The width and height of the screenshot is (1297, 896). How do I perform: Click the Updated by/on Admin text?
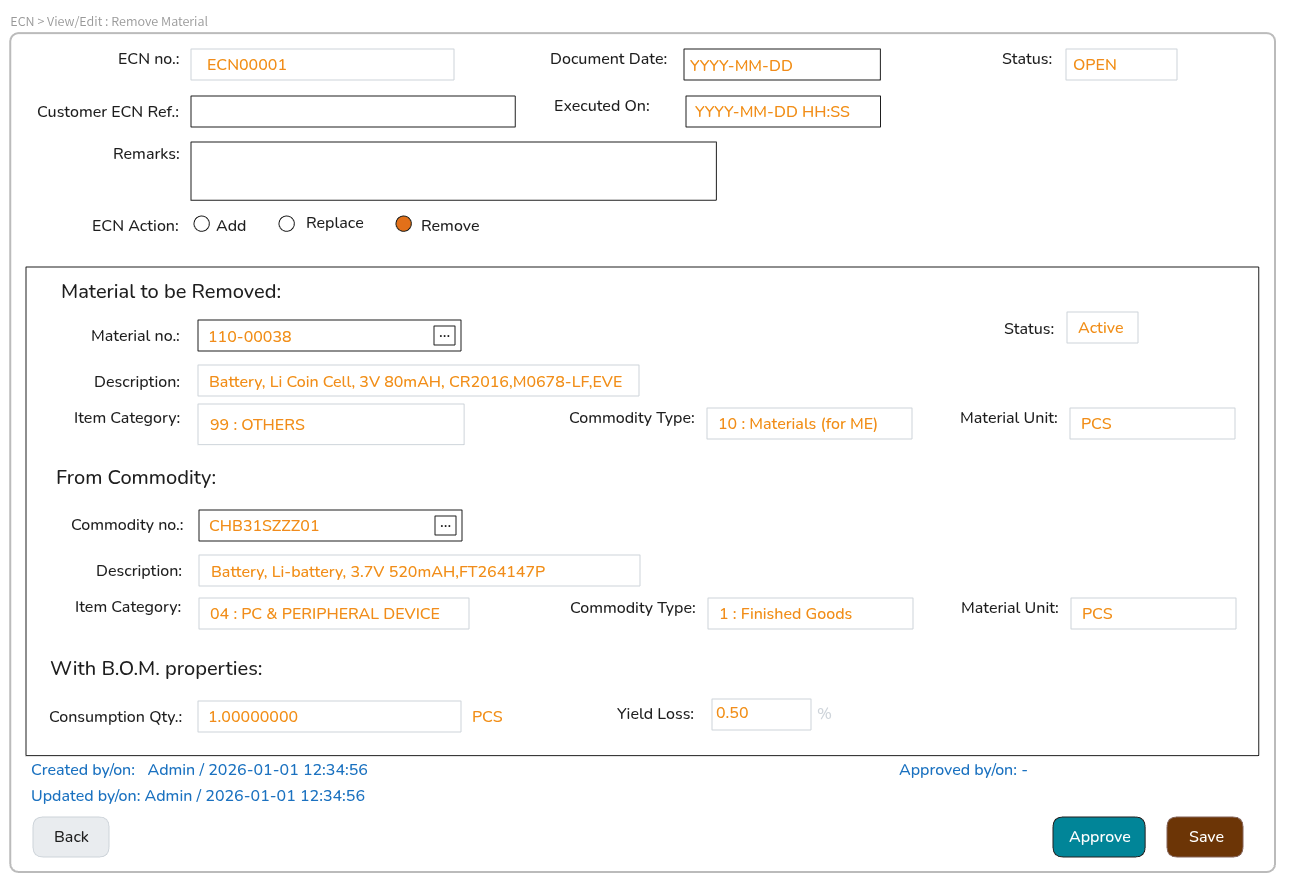198,796
